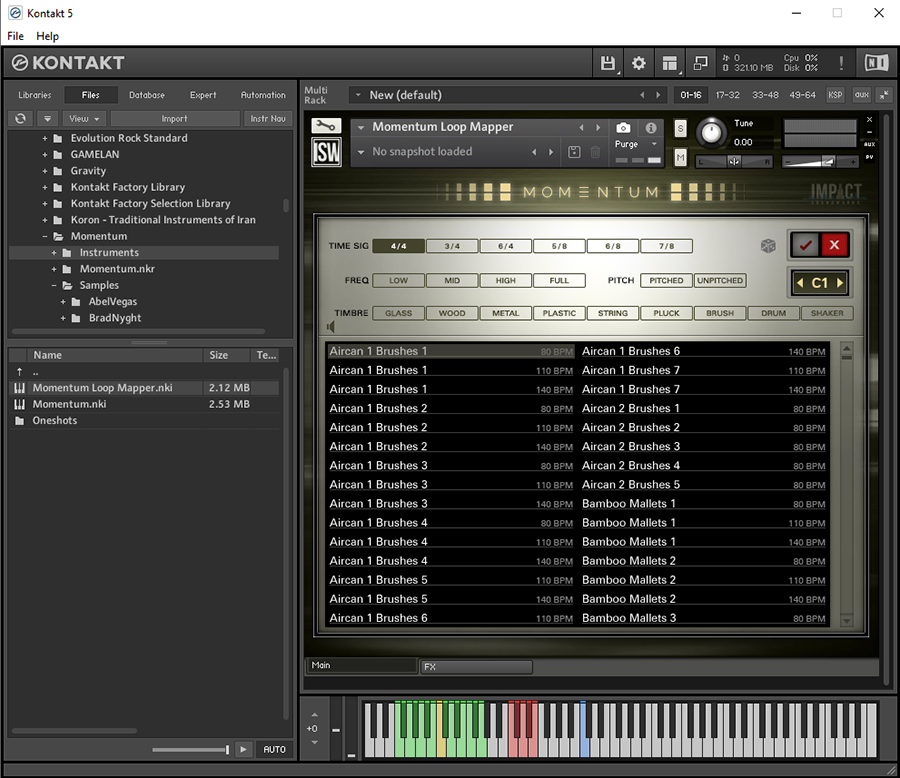
Task: Collapse the Momentum folder
Action: coord(45,236)
